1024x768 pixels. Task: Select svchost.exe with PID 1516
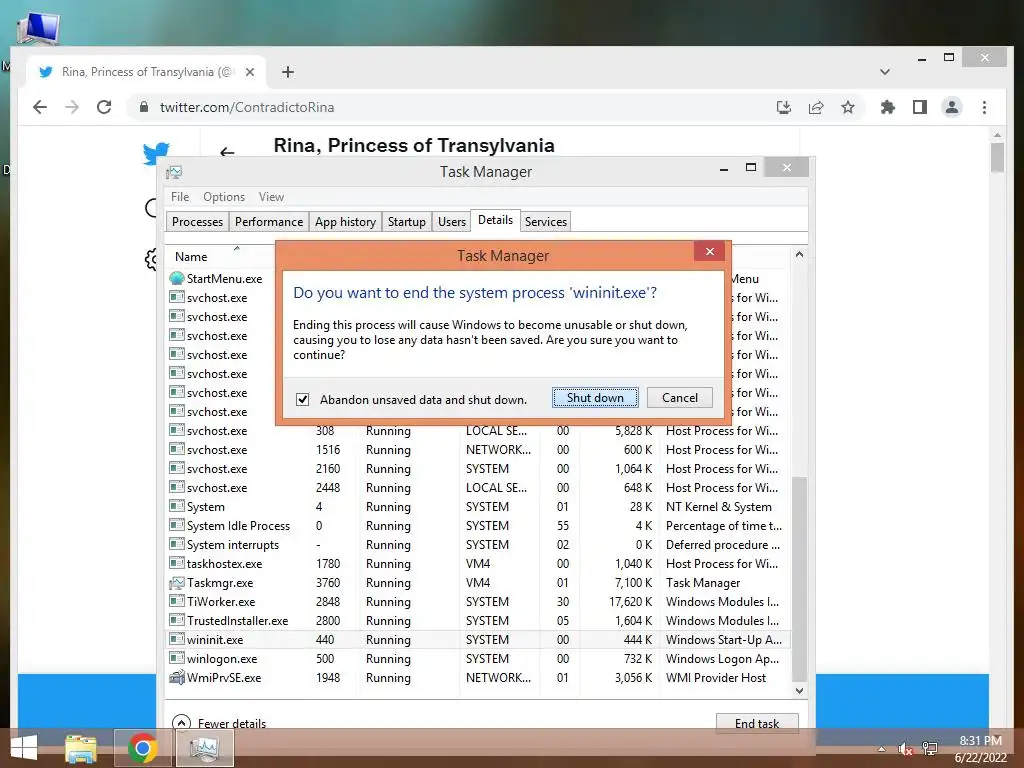click(478, 449)
